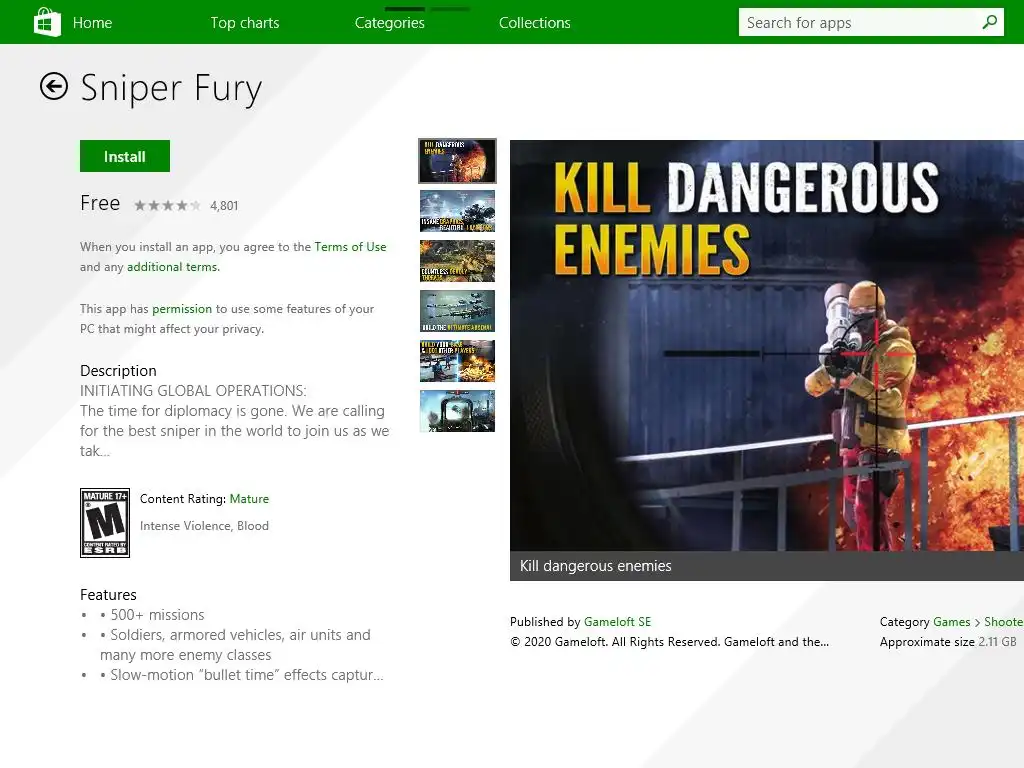The height and width of the screenshot is (768, 1024).
Task: Click the Kill dangerous enemies caption
Action: coord(596,566)
